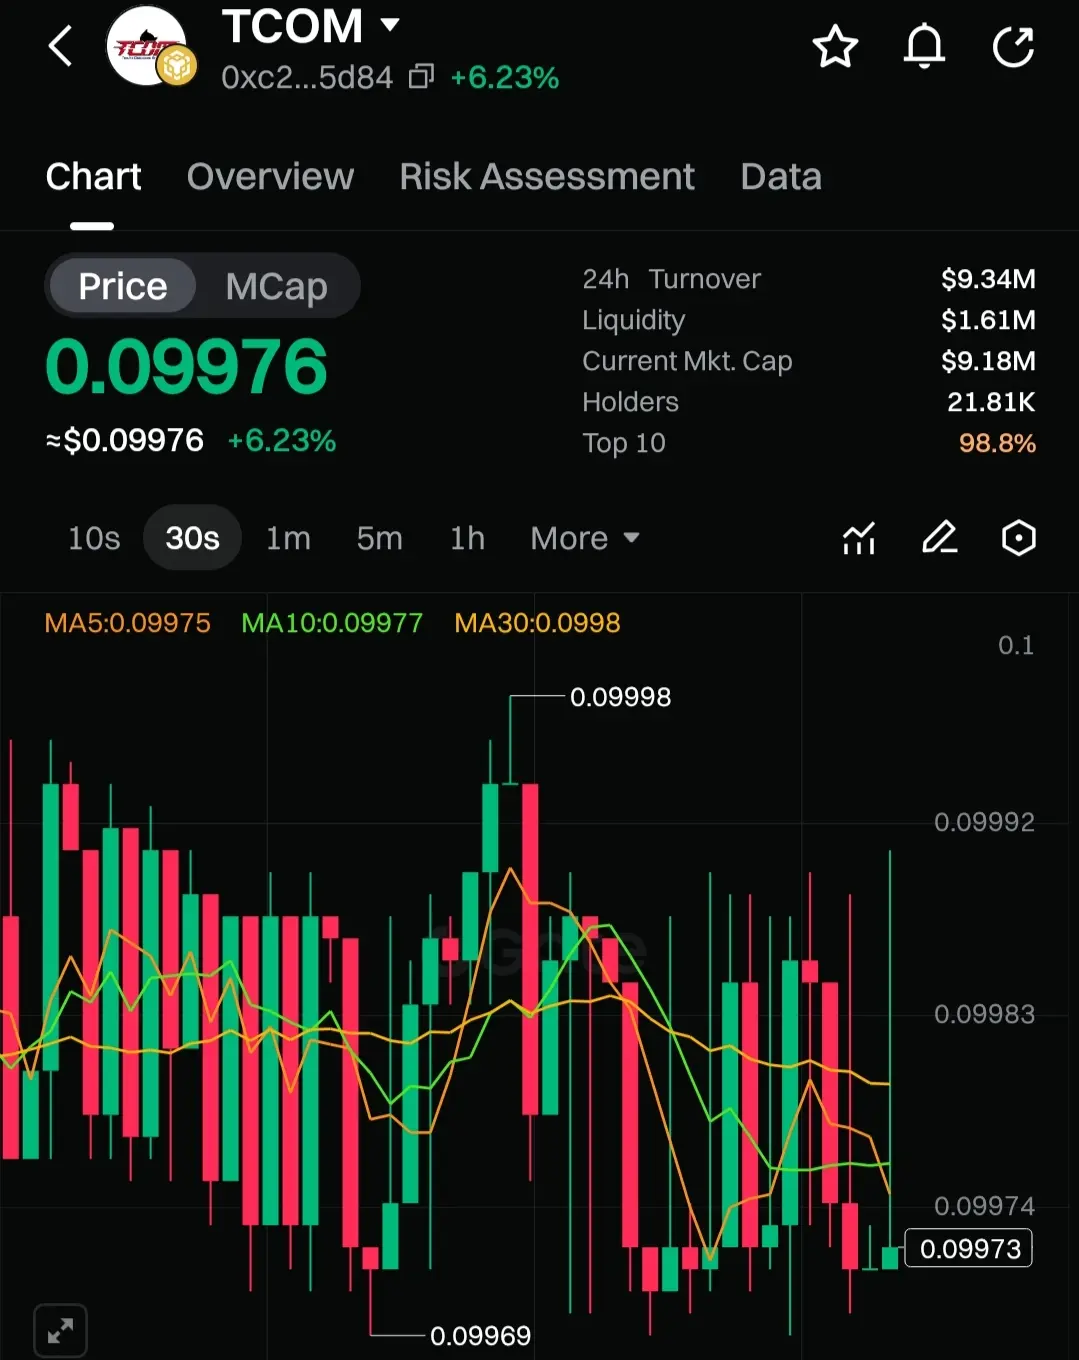Go back using the left chevron arrow

pyautogui.click(x=61, y=46)
